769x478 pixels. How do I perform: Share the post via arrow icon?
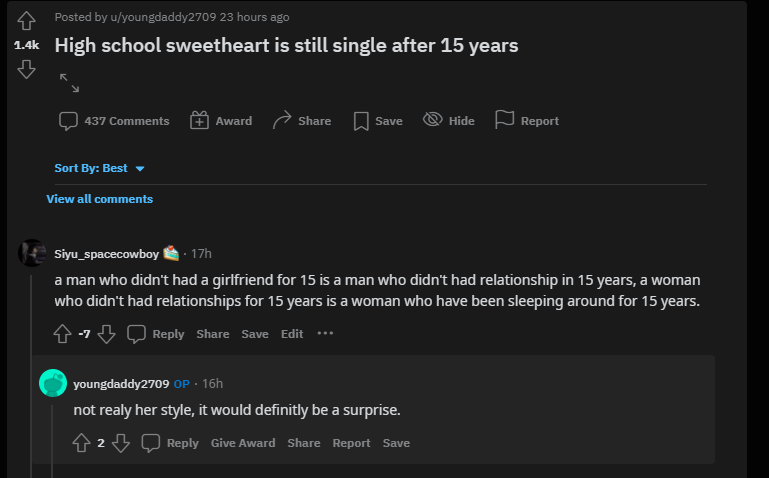coord(302,121)
